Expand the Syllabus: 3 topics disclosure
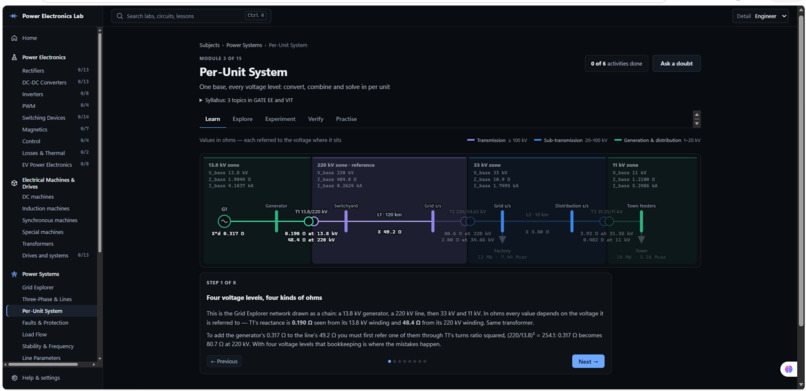 click(246, 101)
